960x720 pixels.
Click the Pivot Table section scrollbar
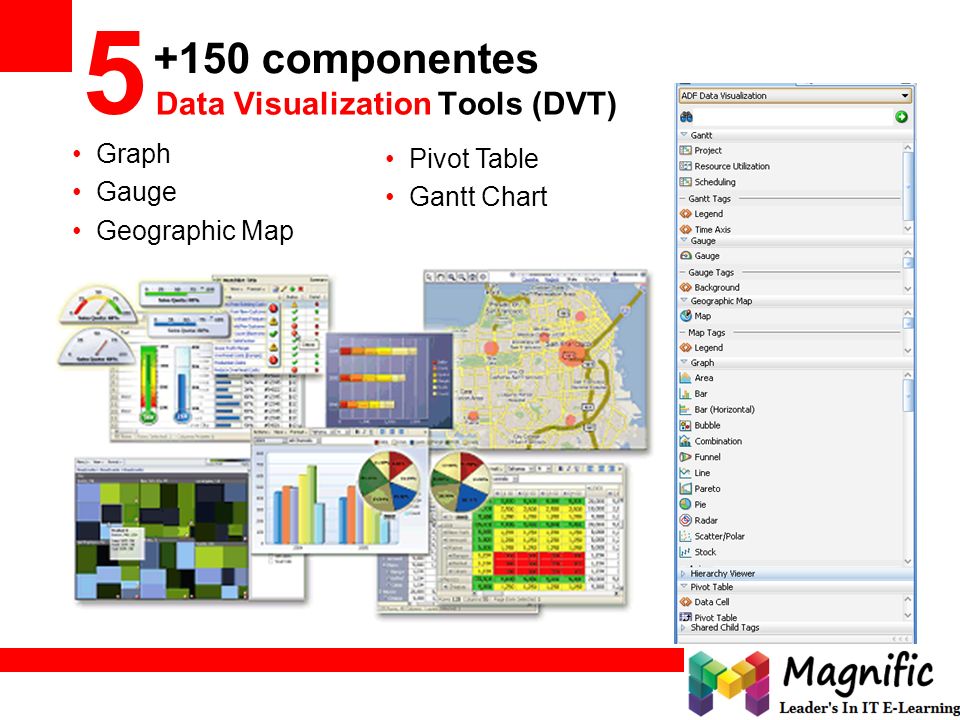coord(908,608)
